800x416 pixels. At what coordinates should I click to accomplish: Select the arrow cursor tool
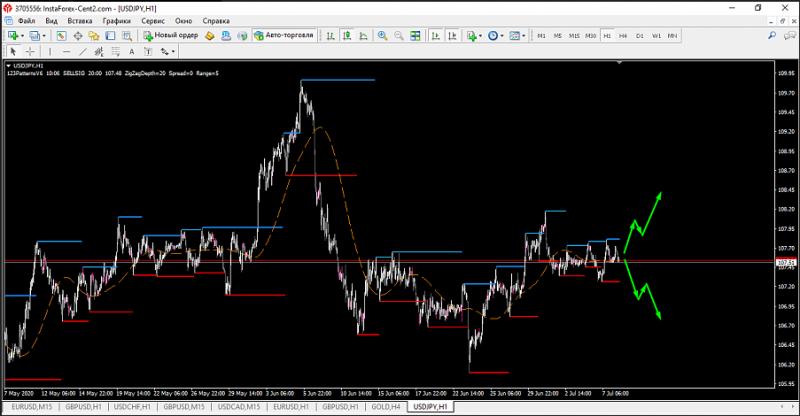13,52
